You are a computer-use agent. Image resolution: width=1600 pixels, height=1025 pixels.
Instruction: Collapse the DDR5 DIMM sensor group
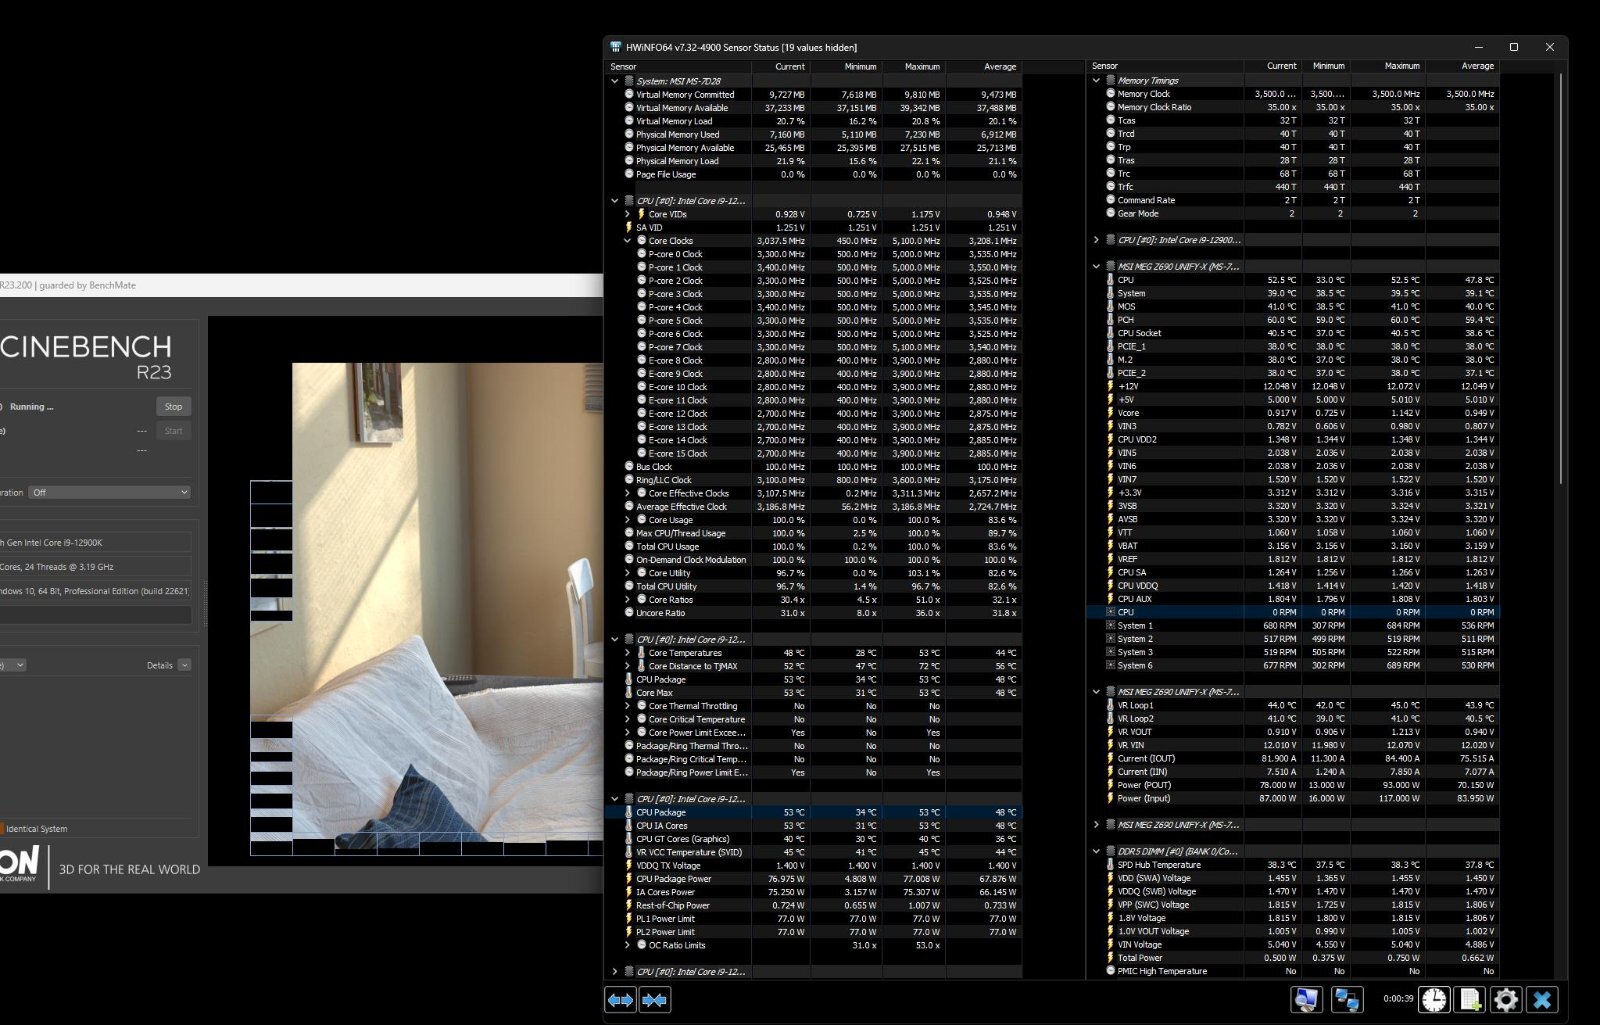pos(1096,852)
